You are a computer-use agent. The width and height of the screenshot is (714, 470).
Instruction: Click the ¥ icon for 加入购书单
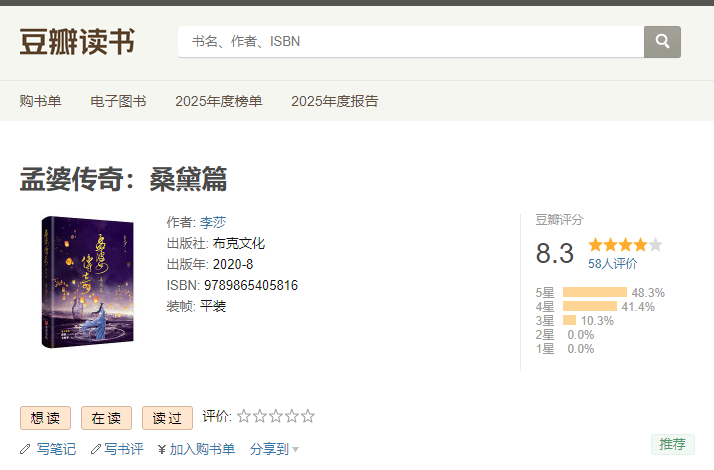(x=162, y=449)
